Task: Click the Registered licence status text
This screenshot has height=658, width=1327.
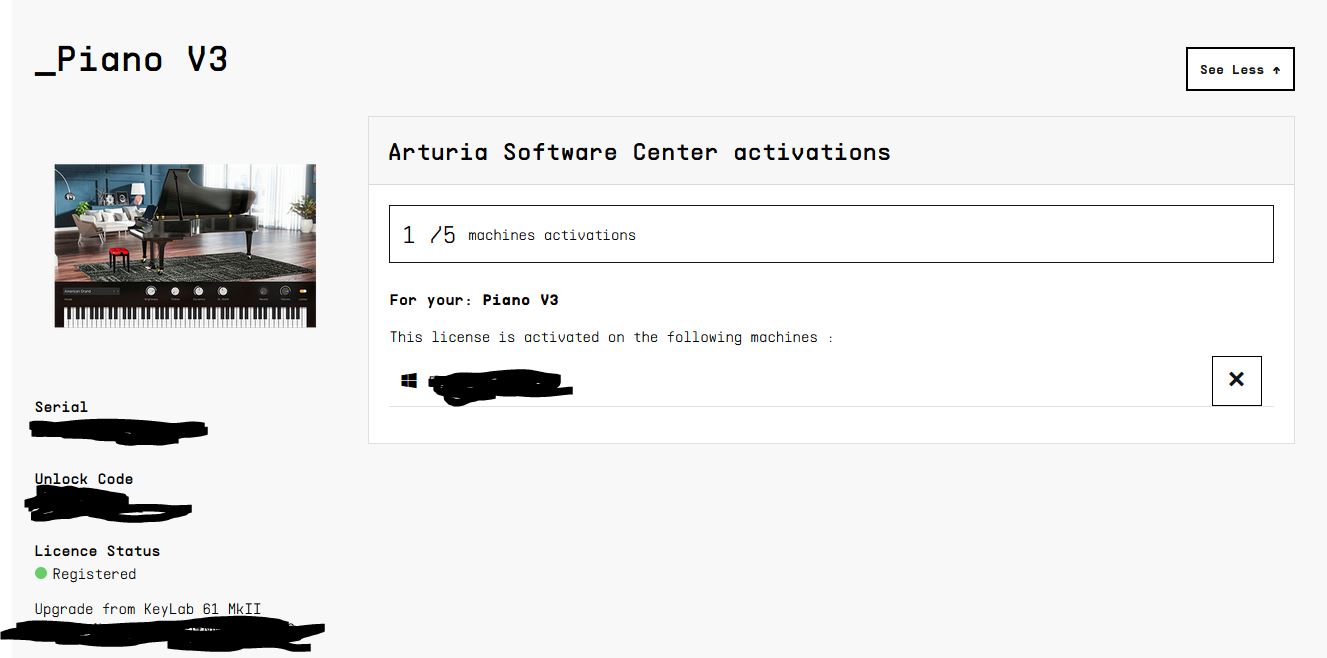Action: coord(94,574)
